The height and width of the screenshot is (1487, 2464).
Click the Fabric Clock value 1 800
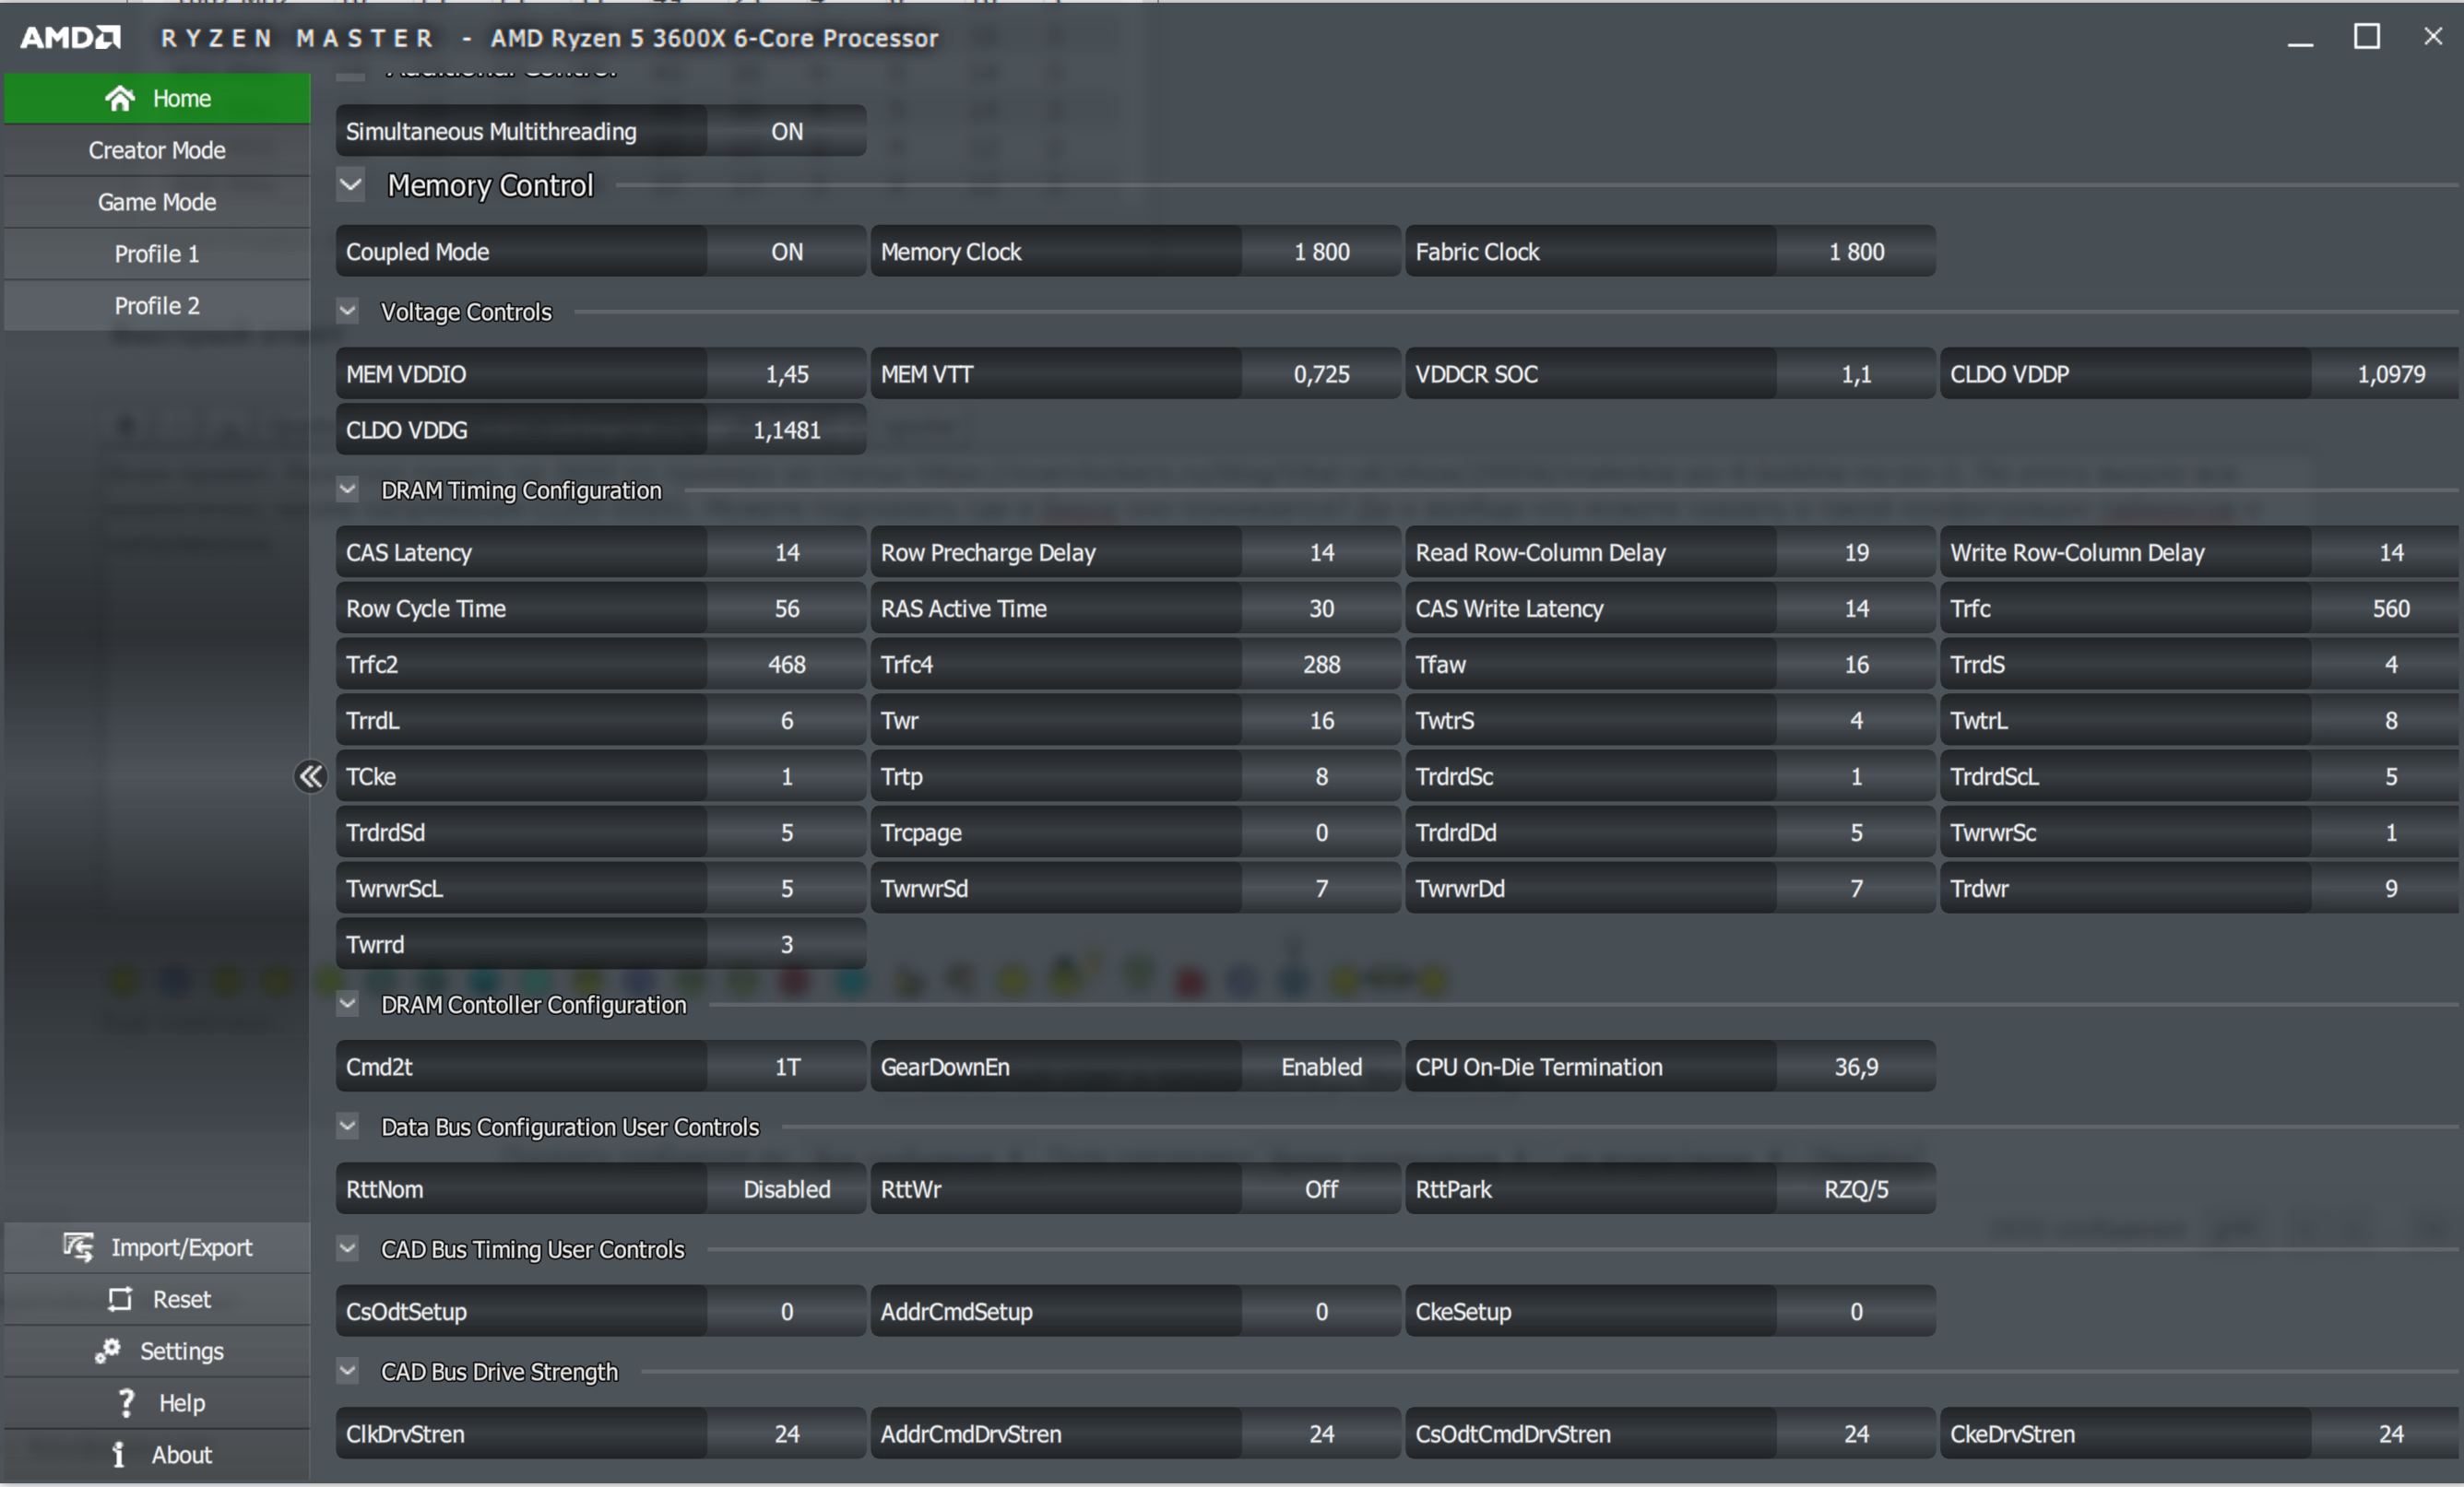1856,252
